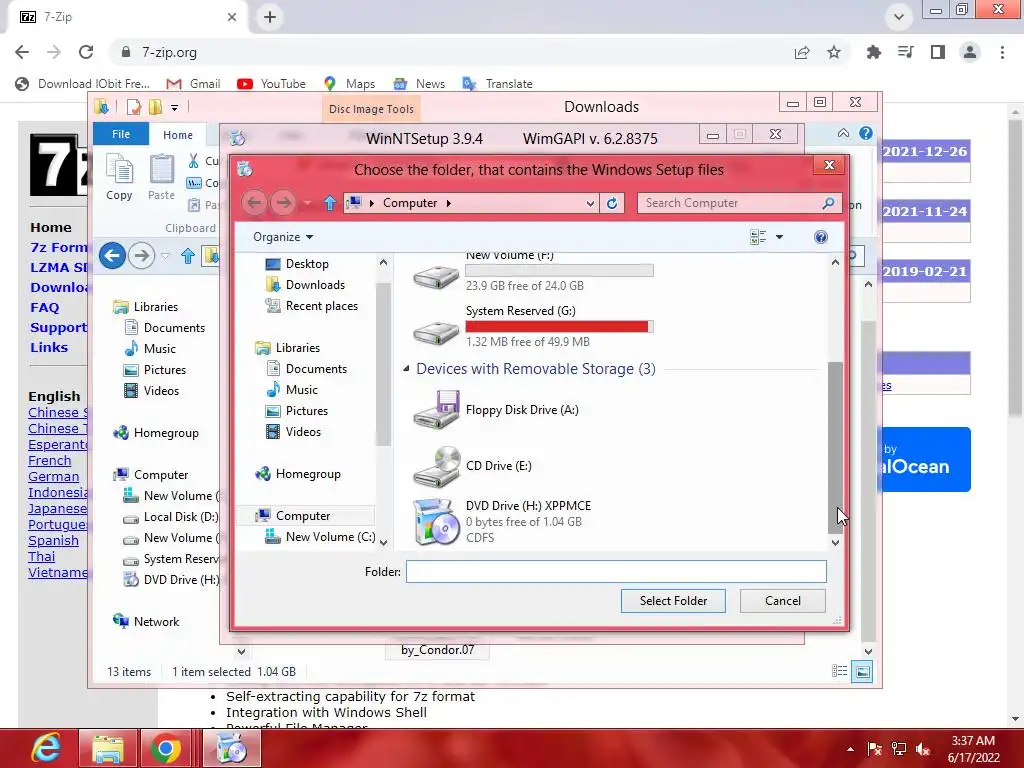Switch to details view in Downloads window

(840, 671)
